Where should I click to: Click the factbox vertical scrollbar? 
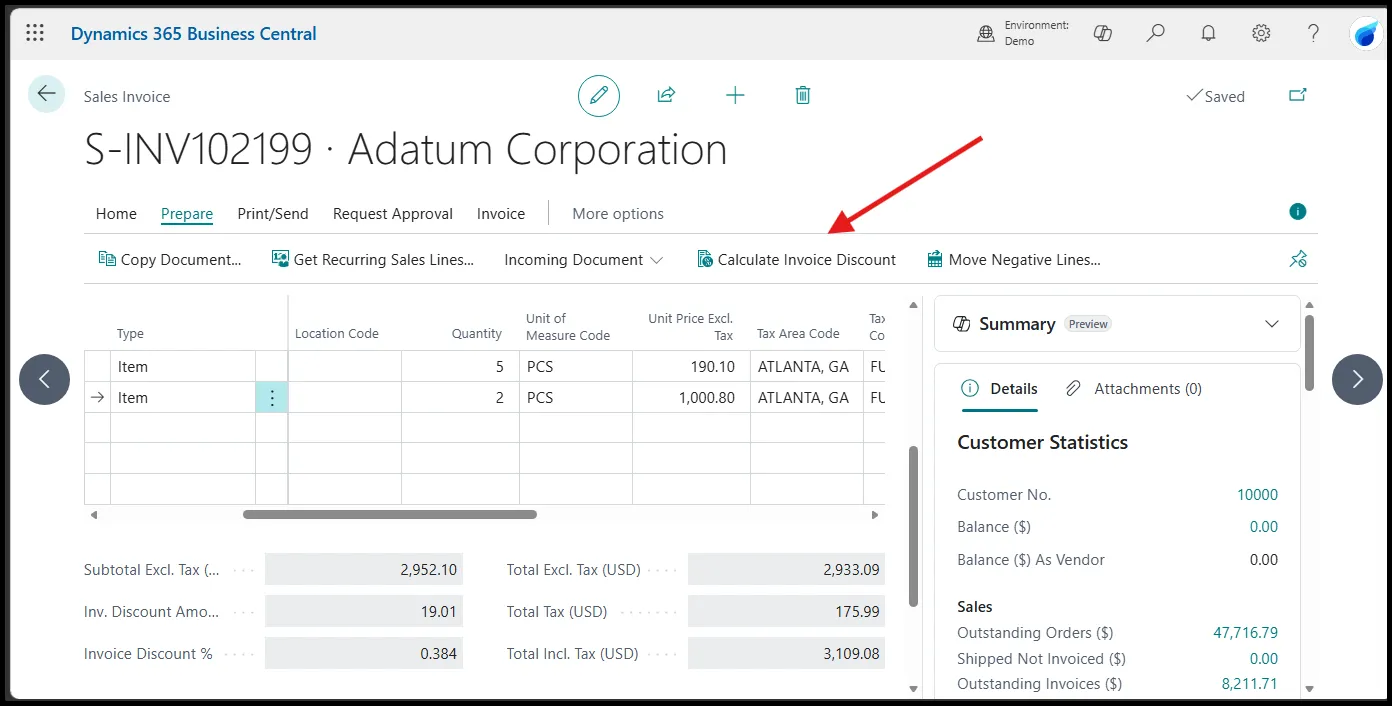click(x=1309, y=353)
